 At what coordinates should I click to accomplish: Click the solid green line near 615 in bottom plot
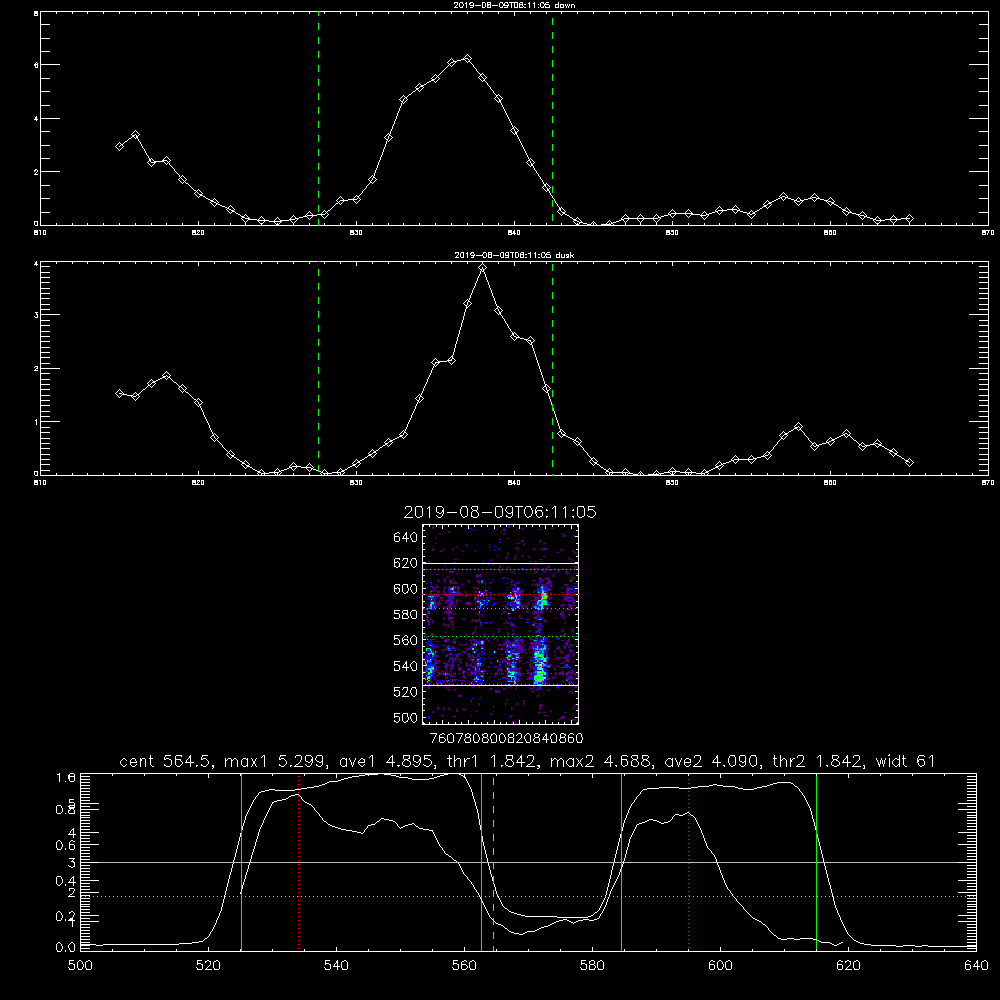(816, 862)
